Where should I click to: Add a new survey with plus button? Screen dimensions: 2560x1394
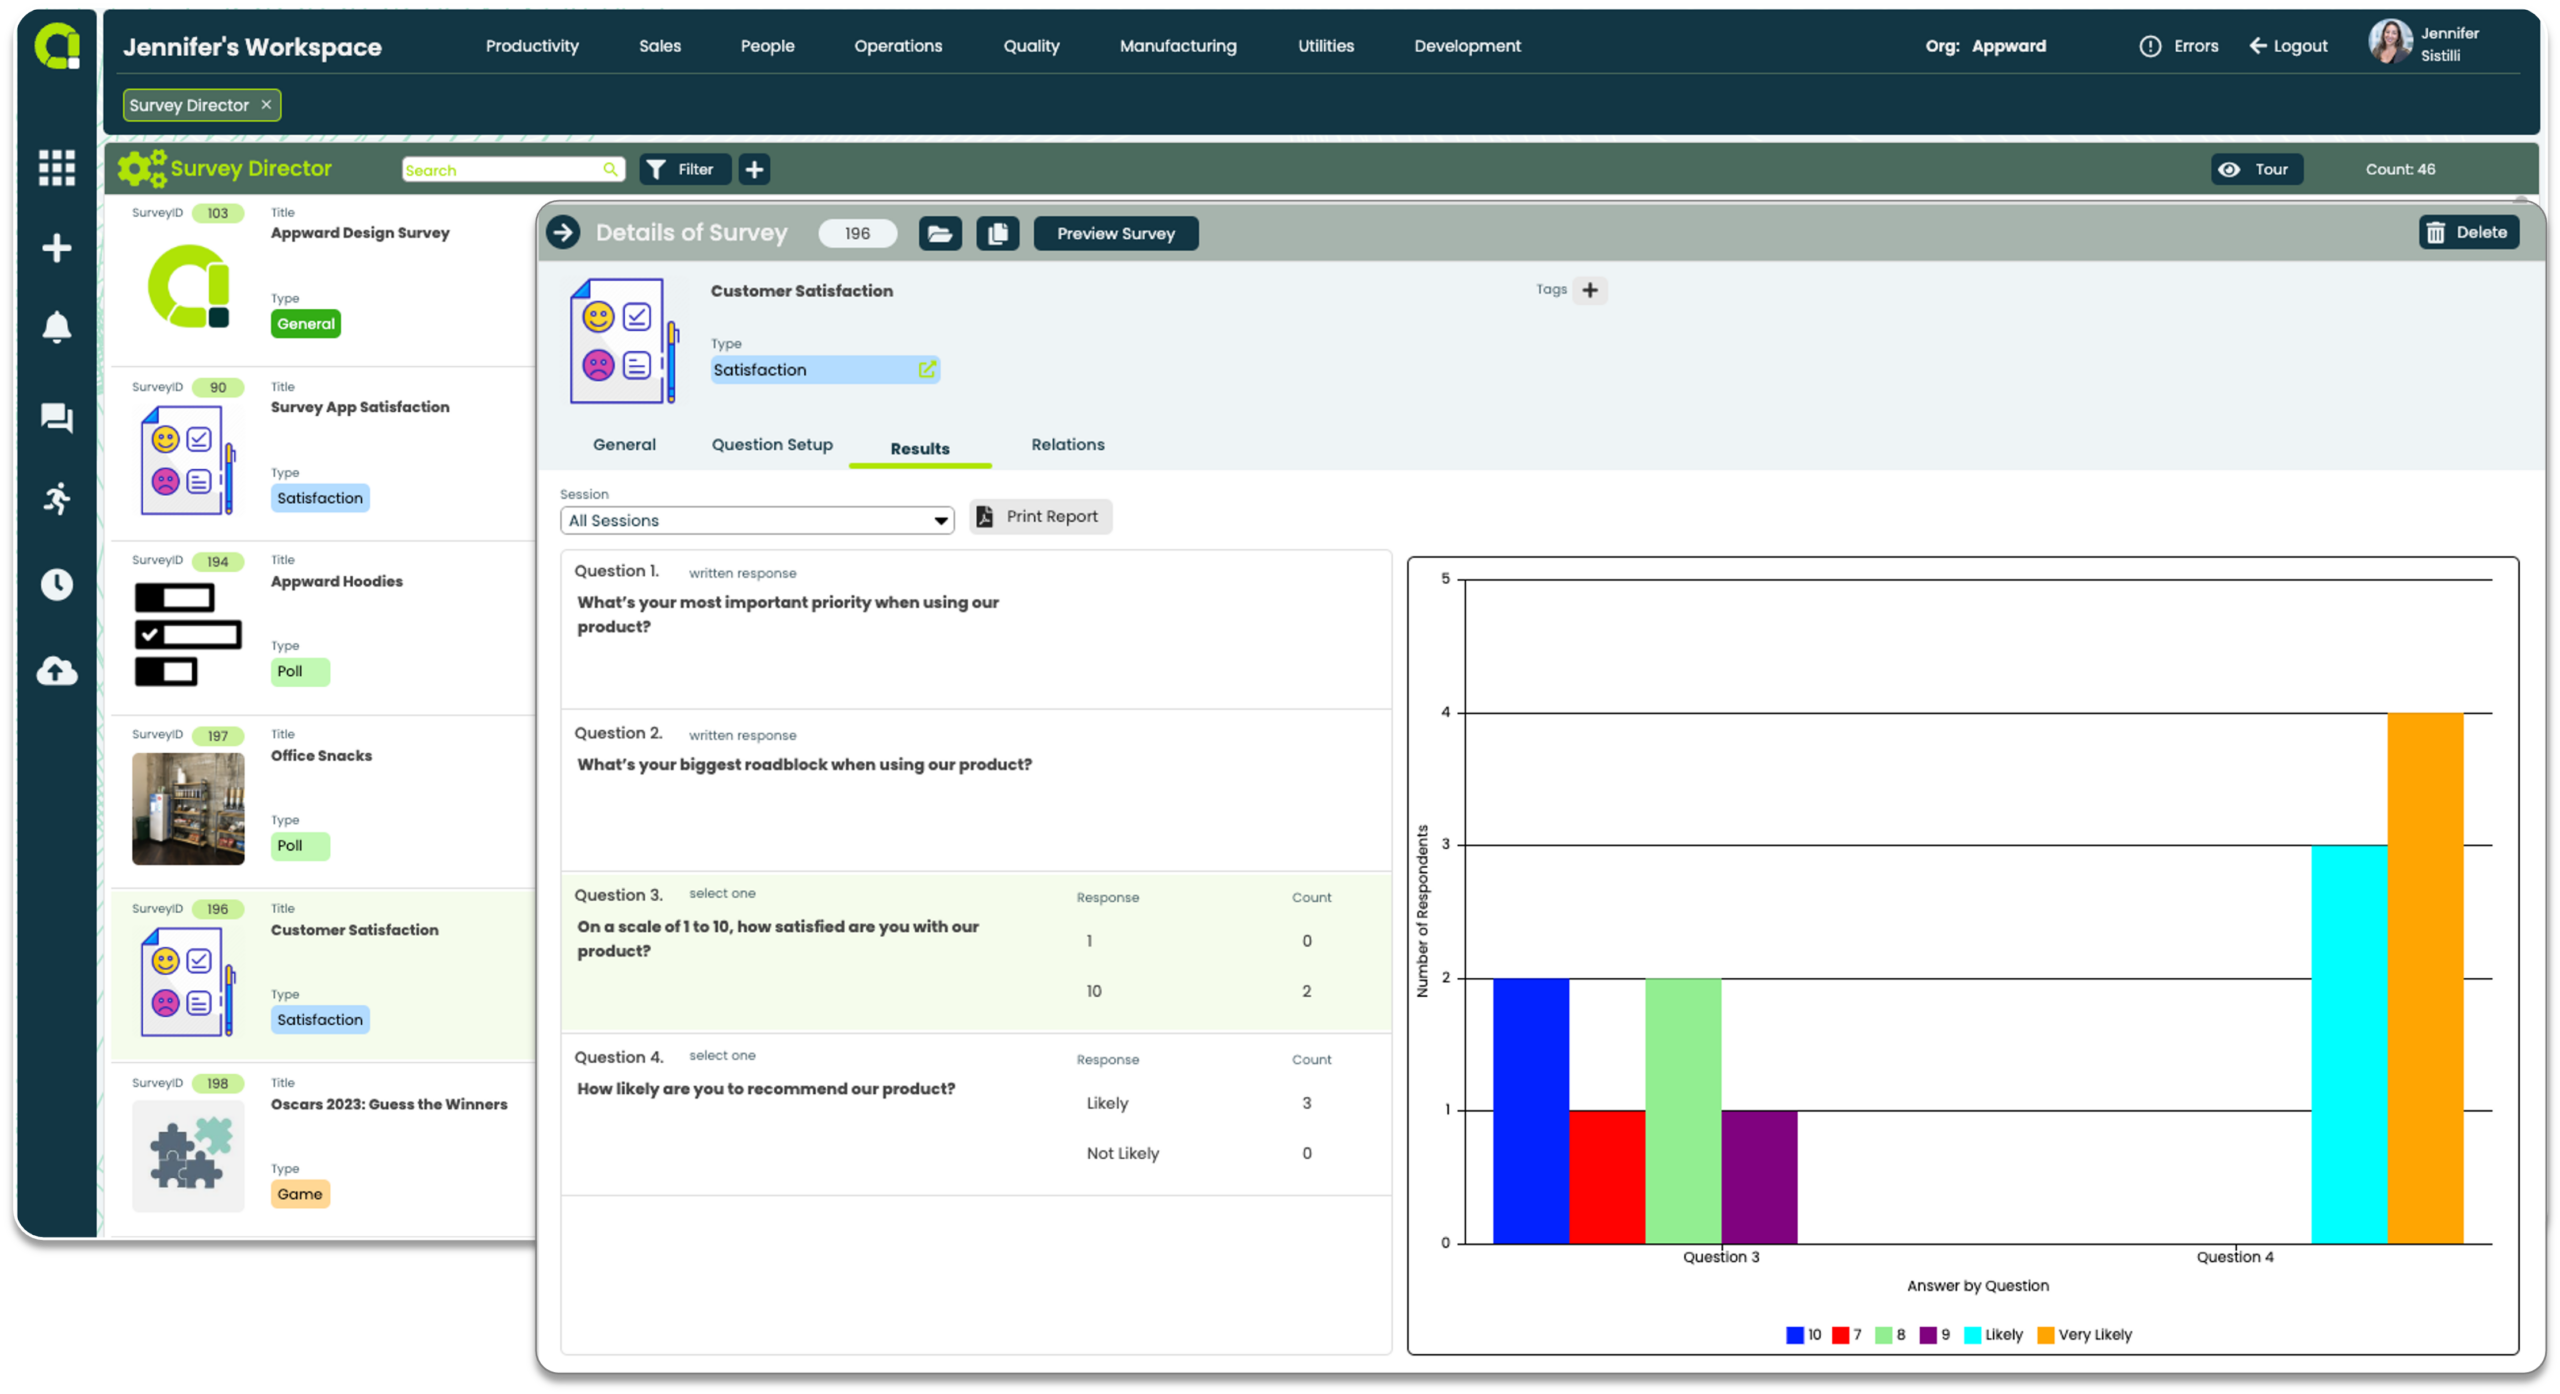[x=754, y=169]
